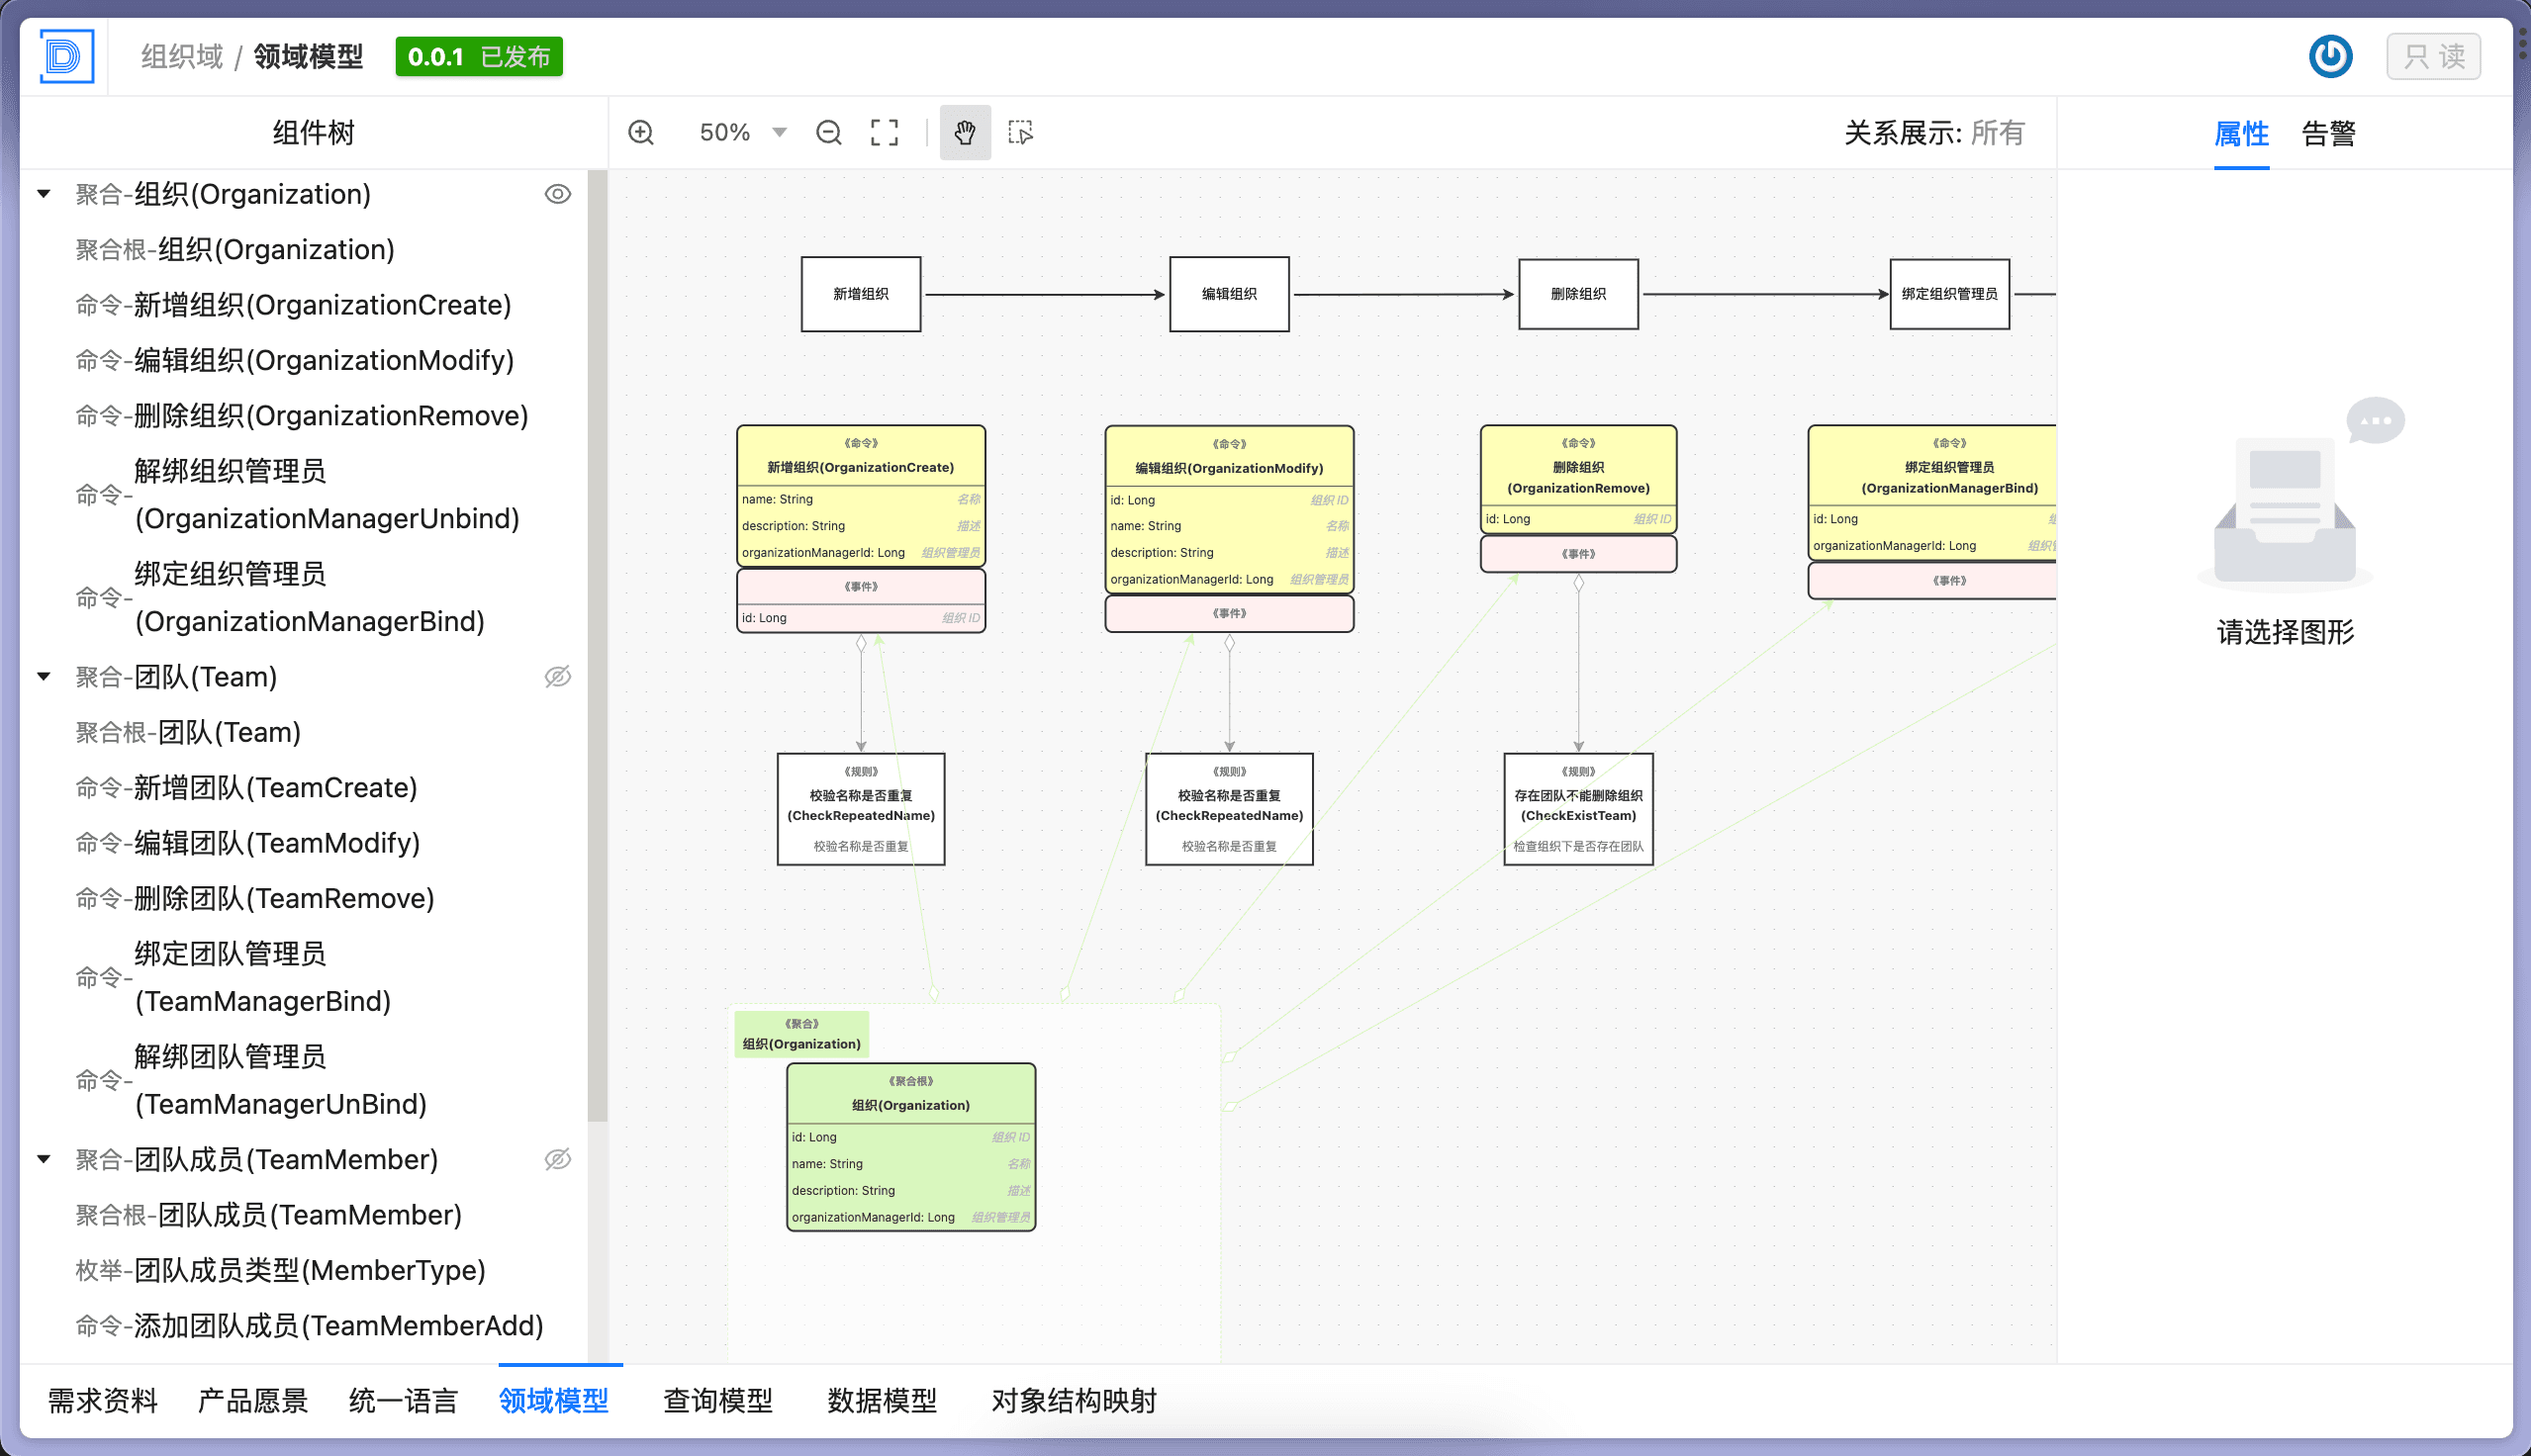Open the 50% zoom level dropdown
This screenshot has width=2531, height=1456.
click(779, 132)
